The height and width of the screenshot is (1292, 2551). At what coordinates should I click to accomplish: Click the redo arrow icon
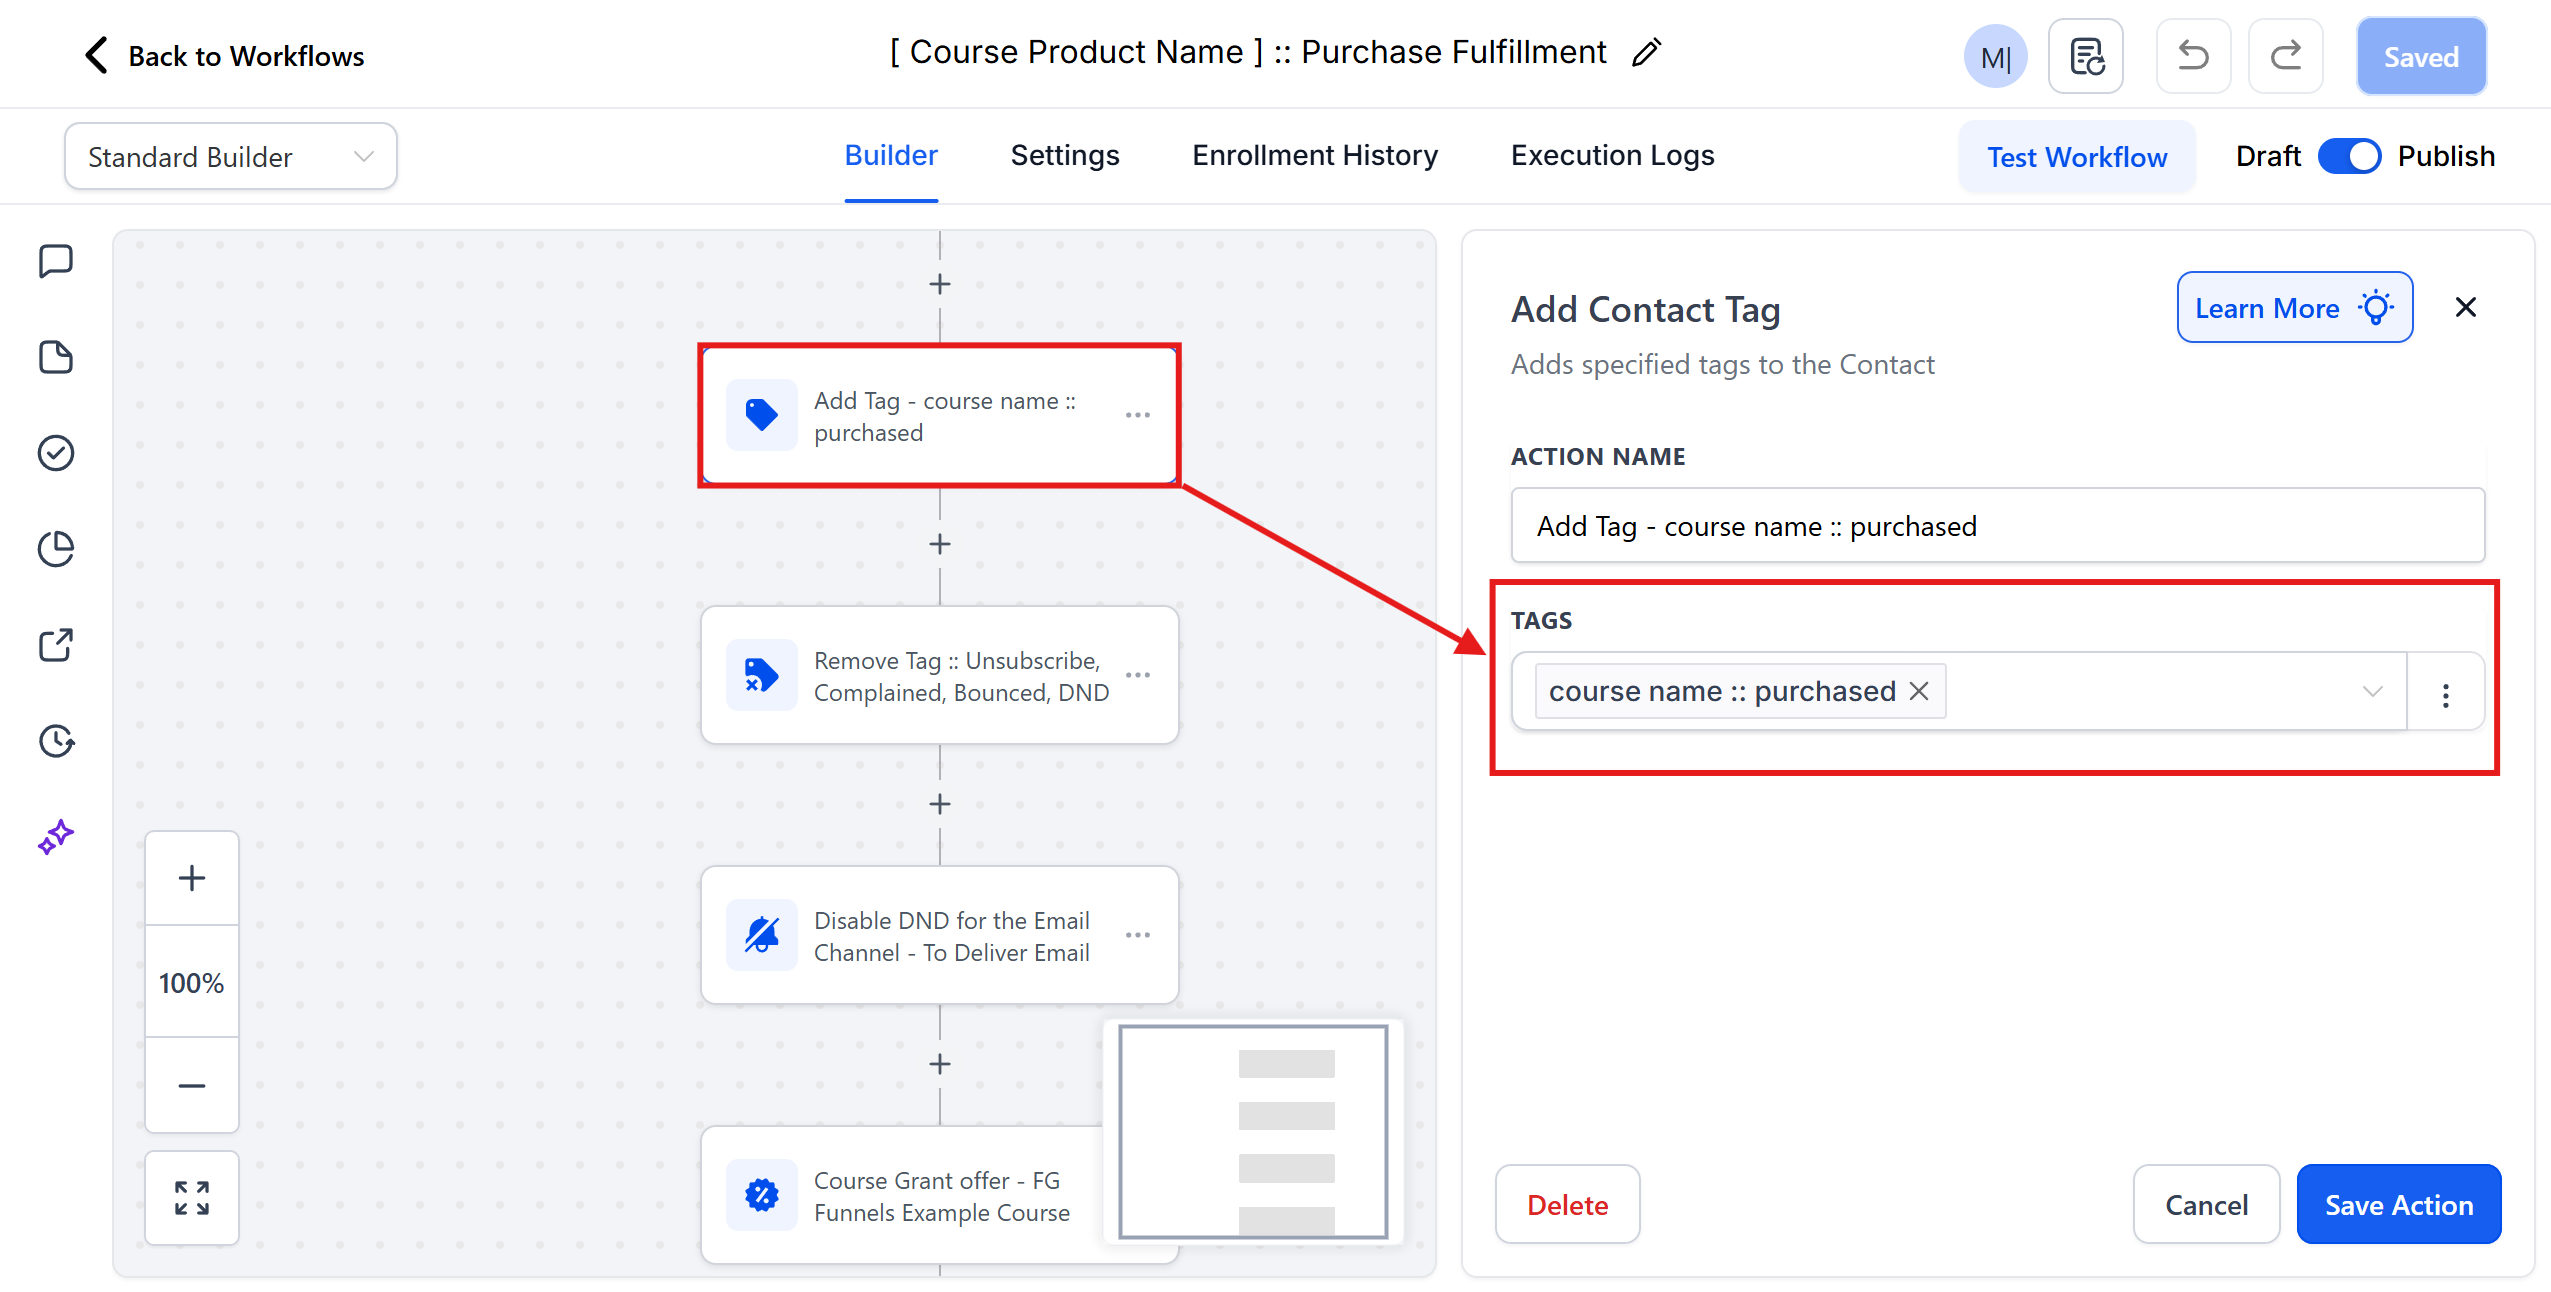pos(2285,56)
